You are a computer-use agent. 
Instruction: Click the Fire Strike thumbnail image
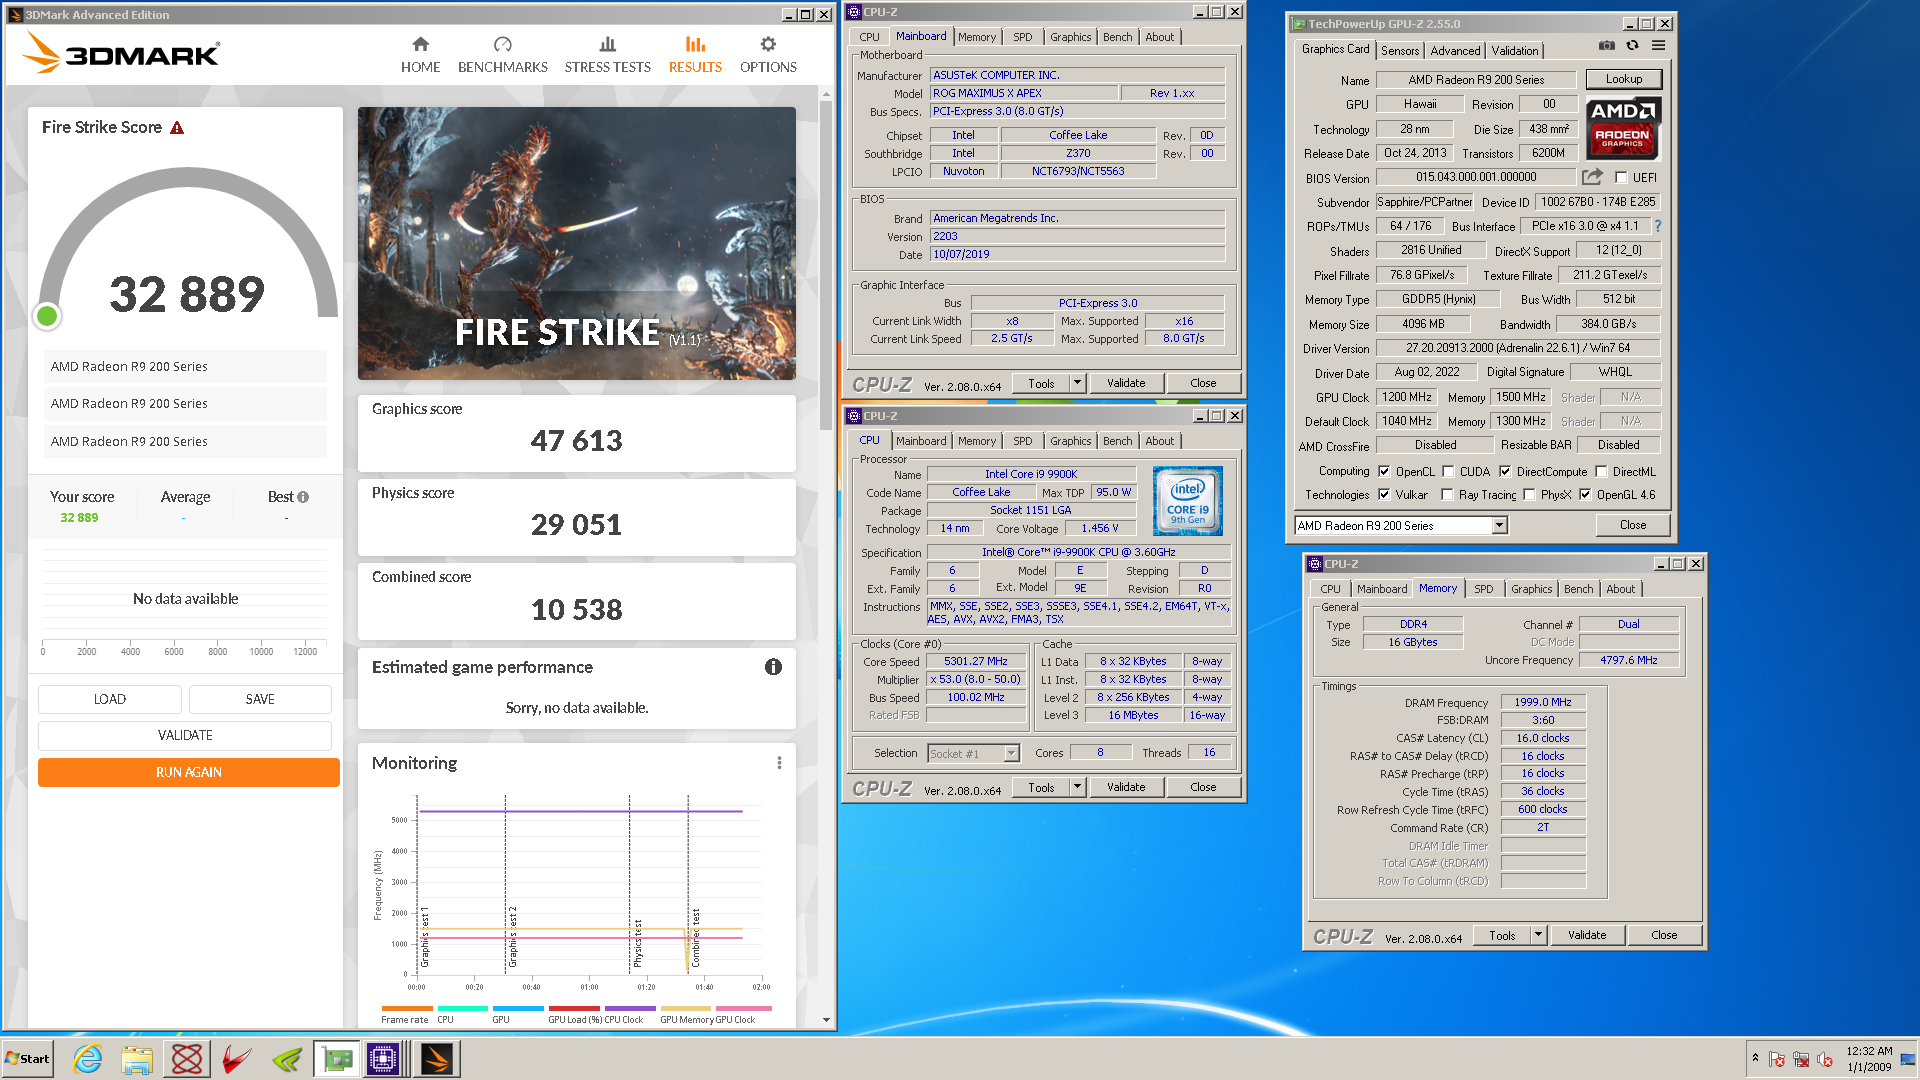point(577,243)
